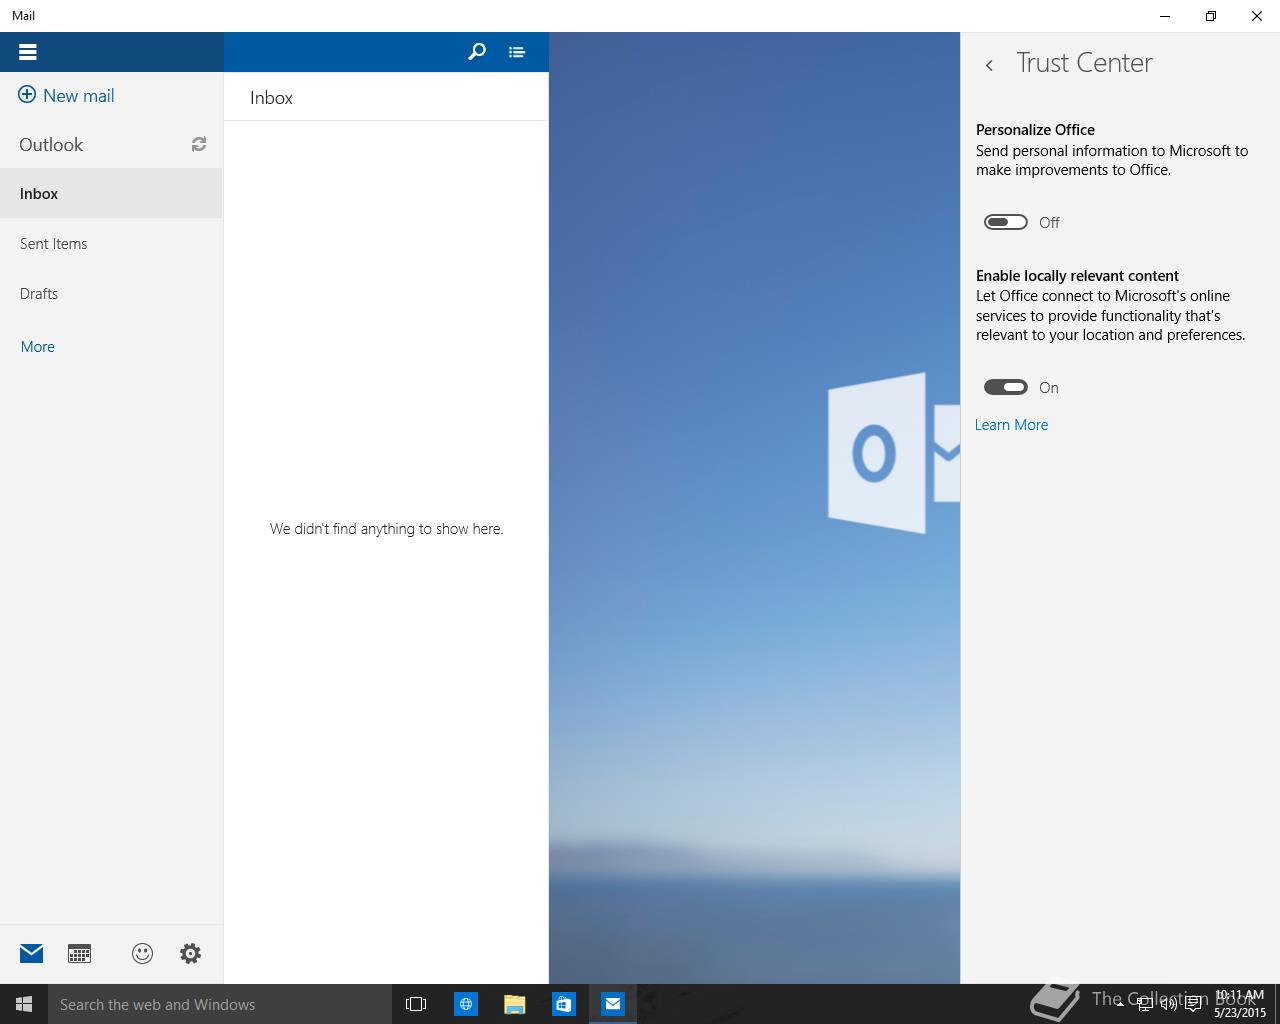Click the Mail taskbar icon
Screen dimensions: 1280x1024
612,1004
